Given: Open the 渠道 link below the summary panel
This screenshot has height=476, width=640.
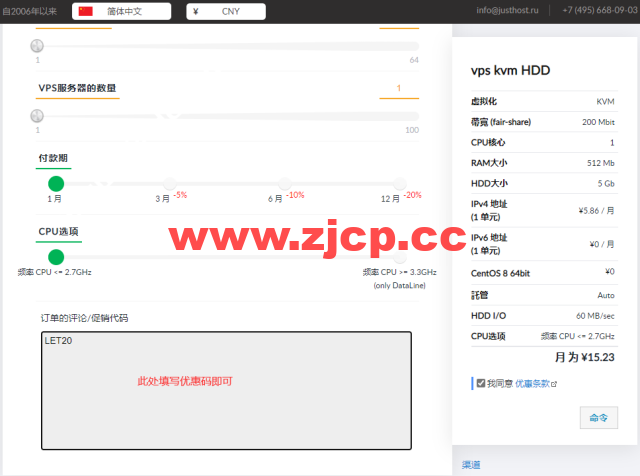Looking at the screenshot, I should (471, 465).
